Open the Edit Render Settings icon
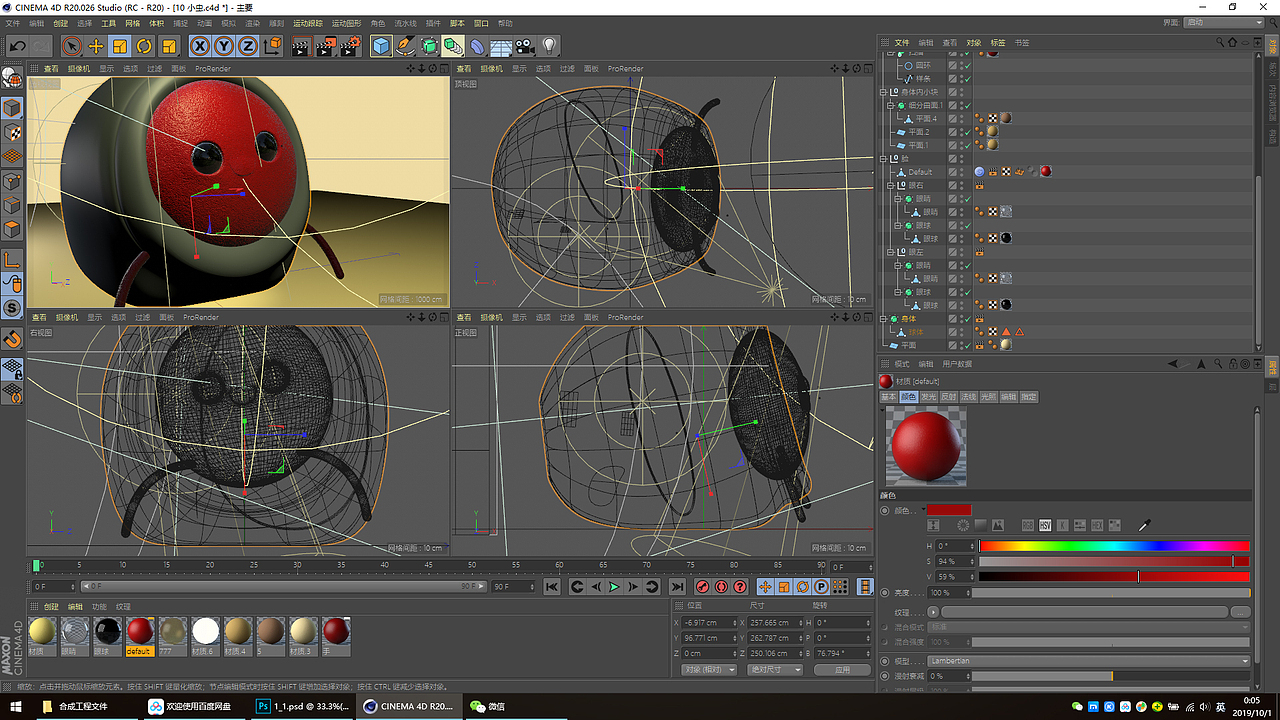The height and width of the screenshot is (720, 1280). 350,46
